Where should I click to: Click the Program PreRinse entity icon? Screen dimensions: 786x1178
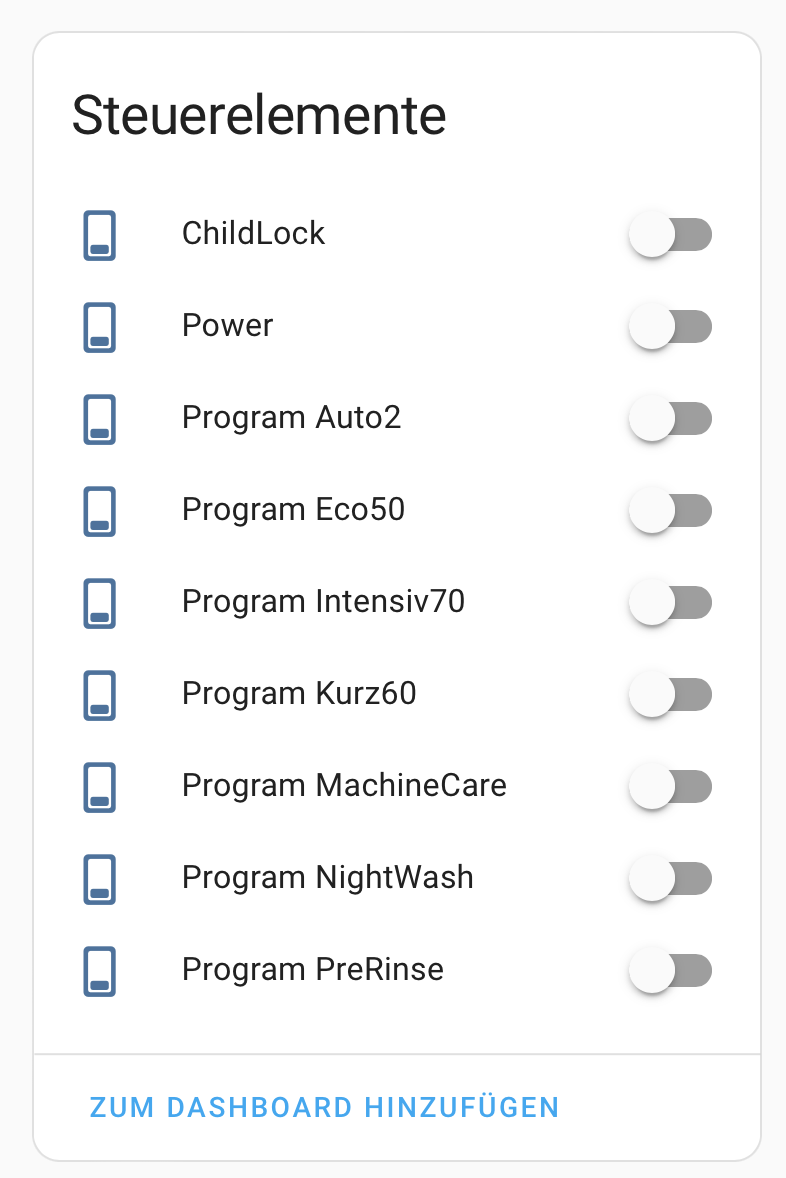99,971
